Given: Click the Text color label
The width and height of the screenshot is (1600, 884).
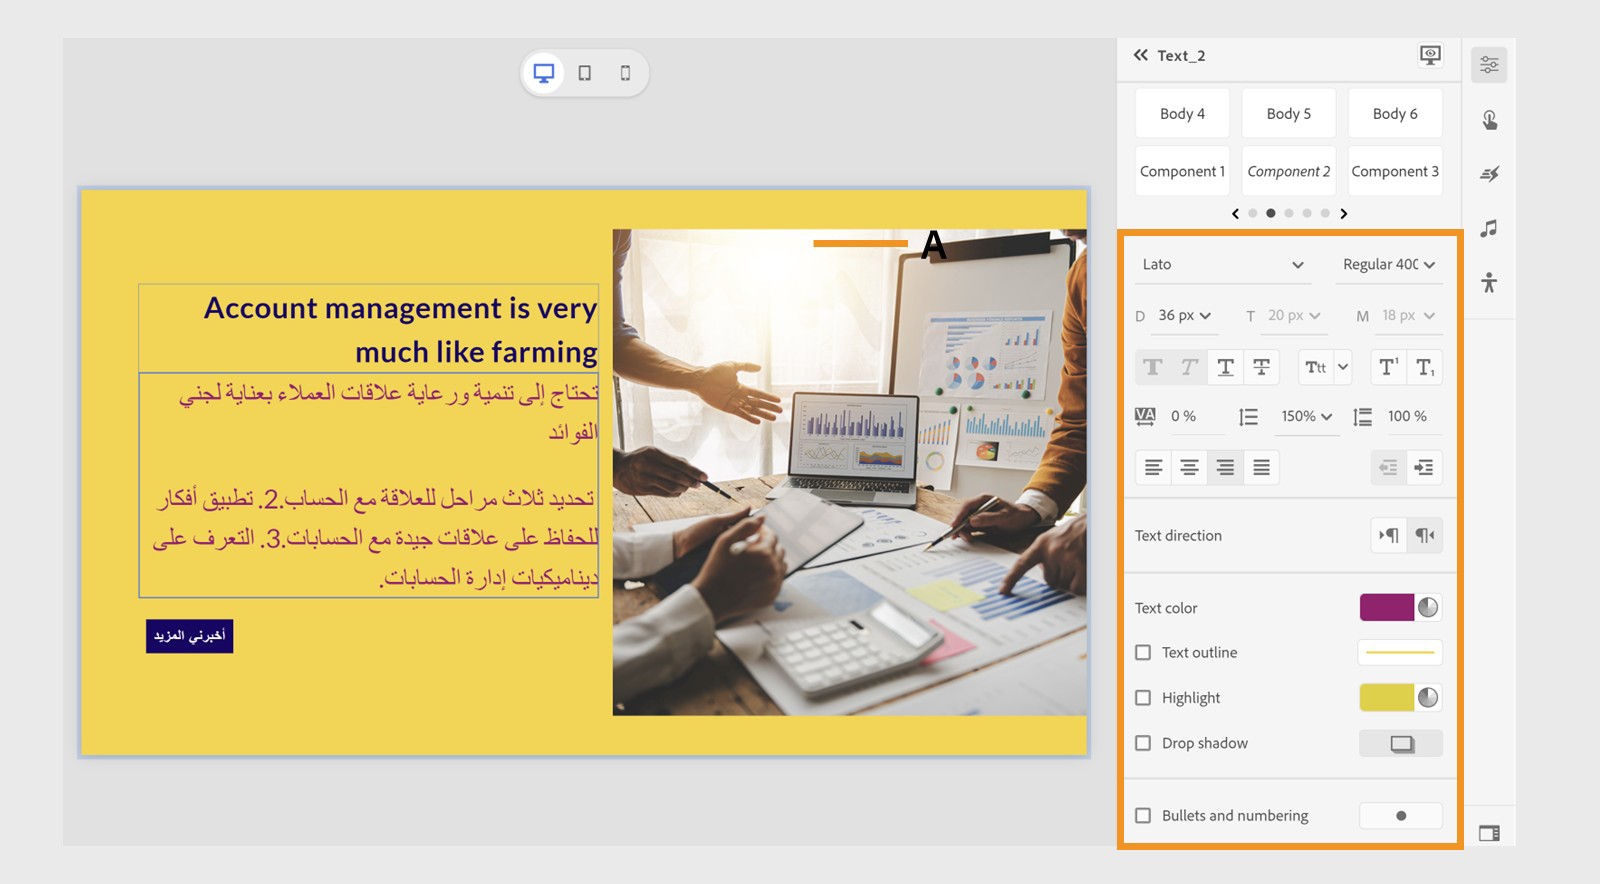Looking at the screenshot, I should point(1166,608).
